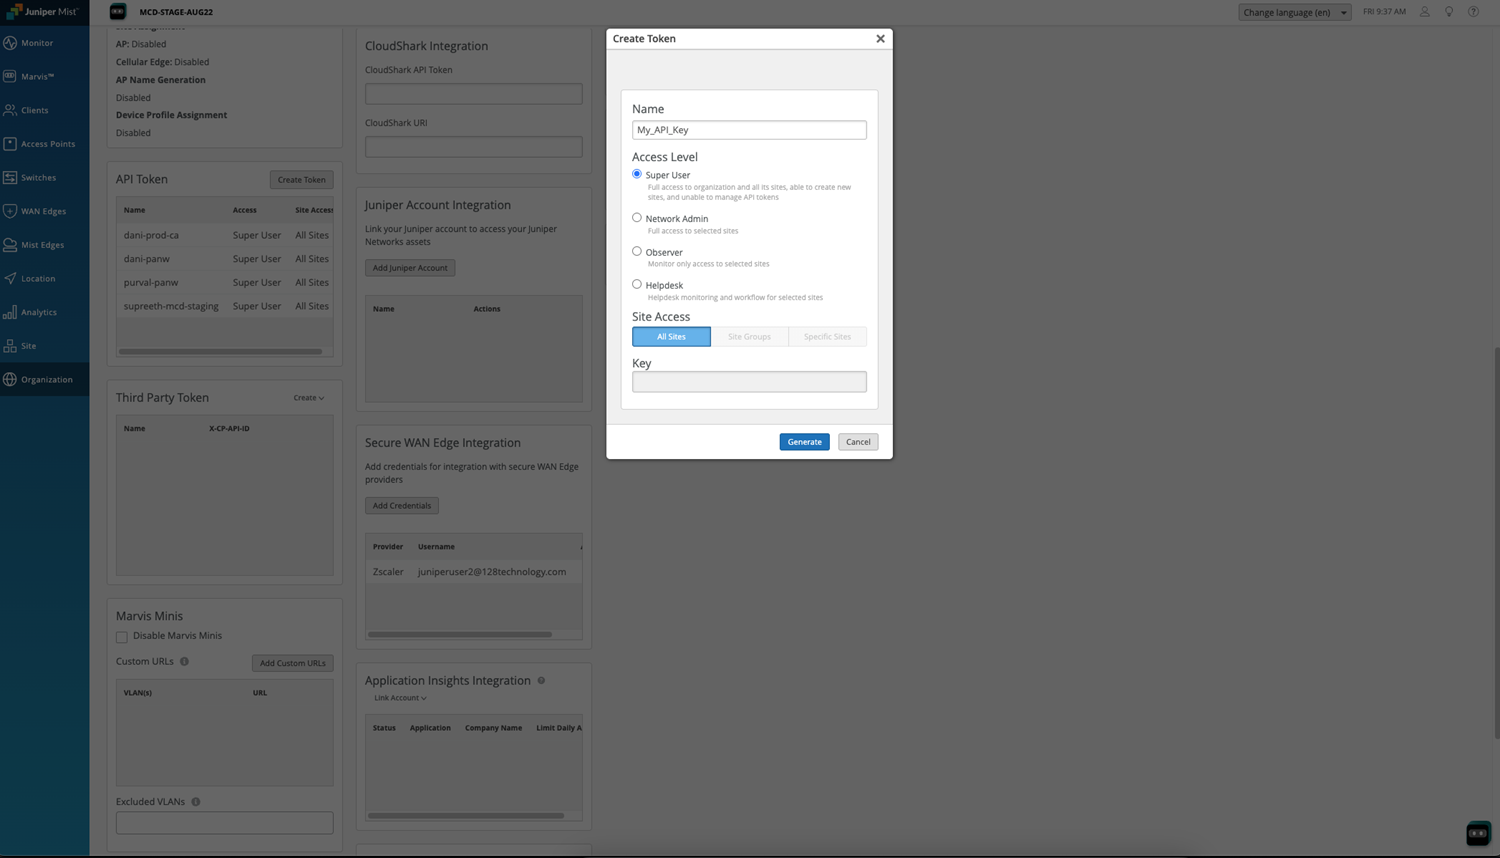Open the user account icon
The width and height of the screenshot is (1500, 858).
tap(1425, 12)
